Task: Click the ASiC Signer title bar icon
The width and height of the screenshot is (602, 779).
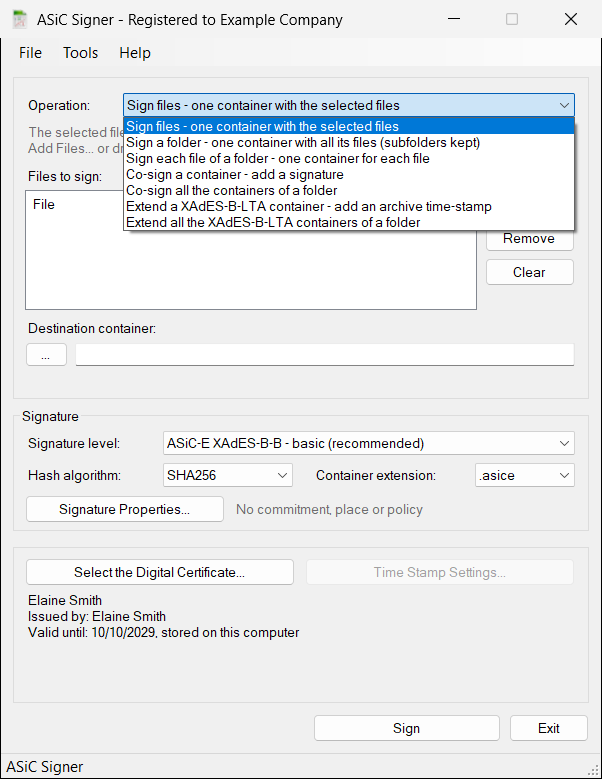Action: coord(20,19)
